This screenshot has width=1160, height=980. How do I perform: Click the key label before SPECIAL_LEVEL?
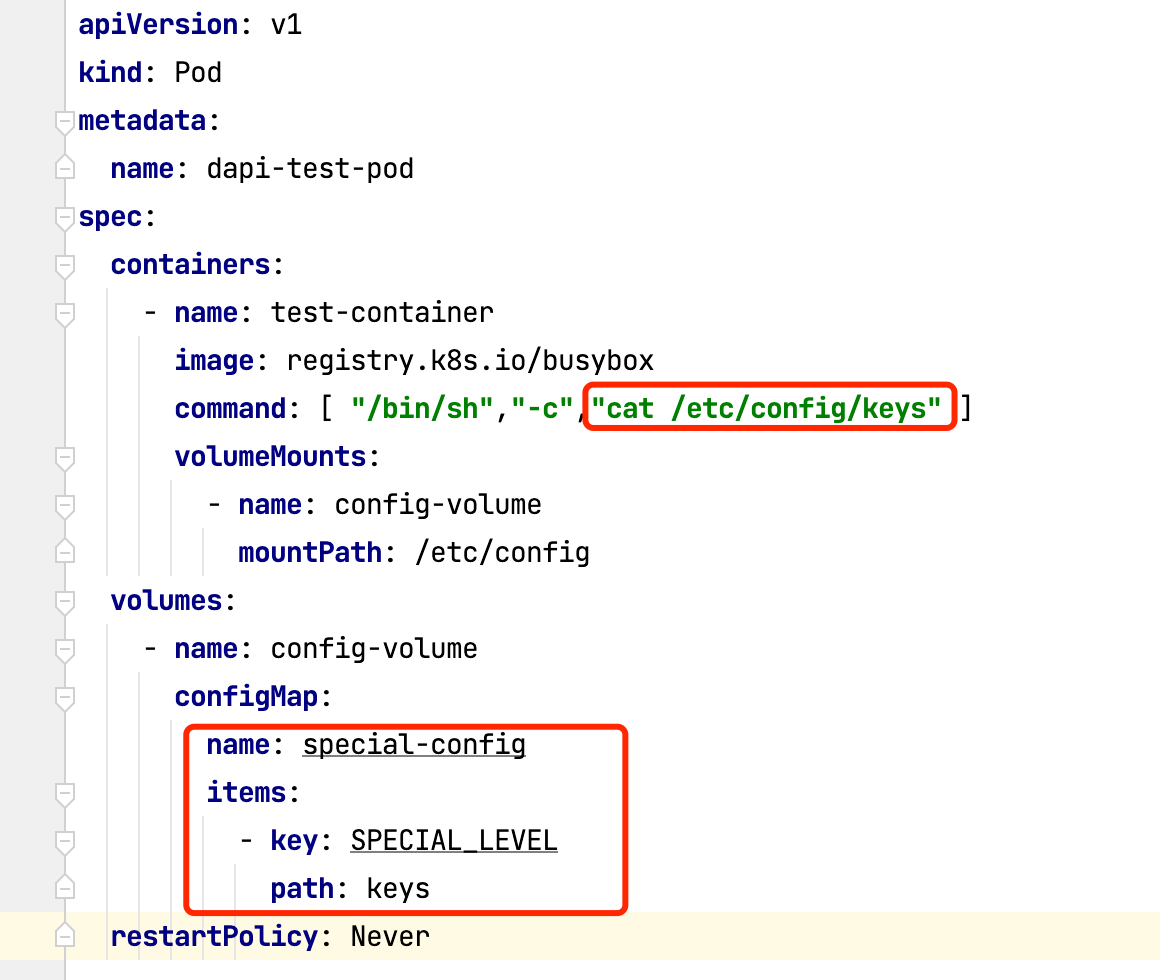pos(294,841)
